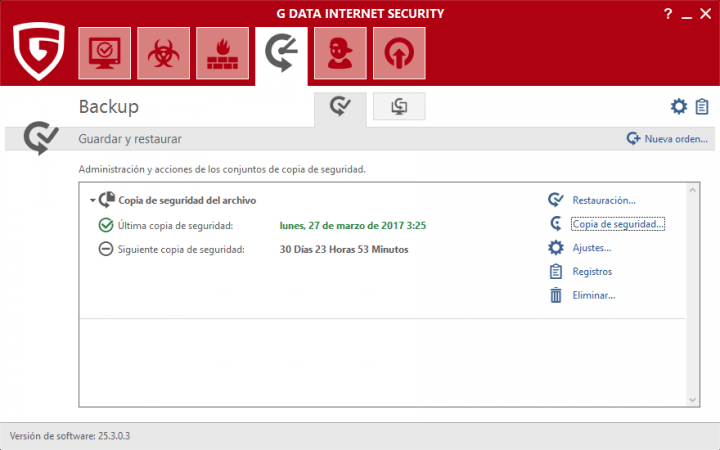Image resolution: width=720 pixels, height=450 pixels.
Task: Click the G DATA shield logo
Action: coord(39,51)
